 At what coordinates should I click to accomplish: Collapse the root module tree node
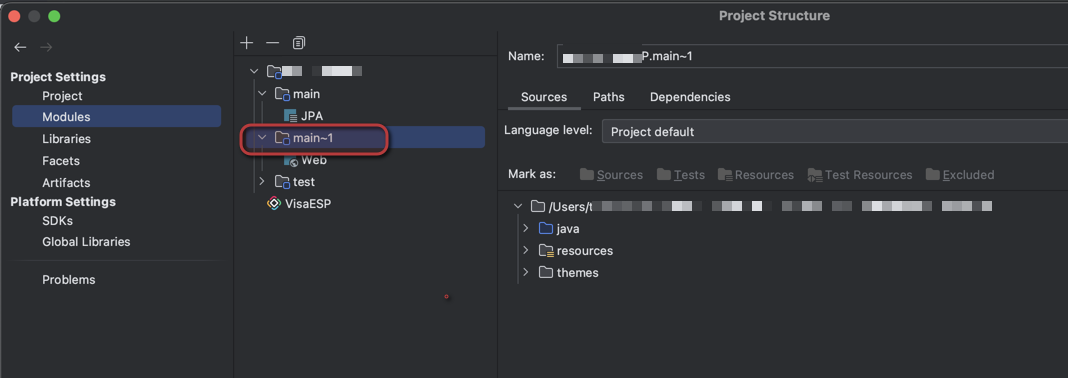254,71
